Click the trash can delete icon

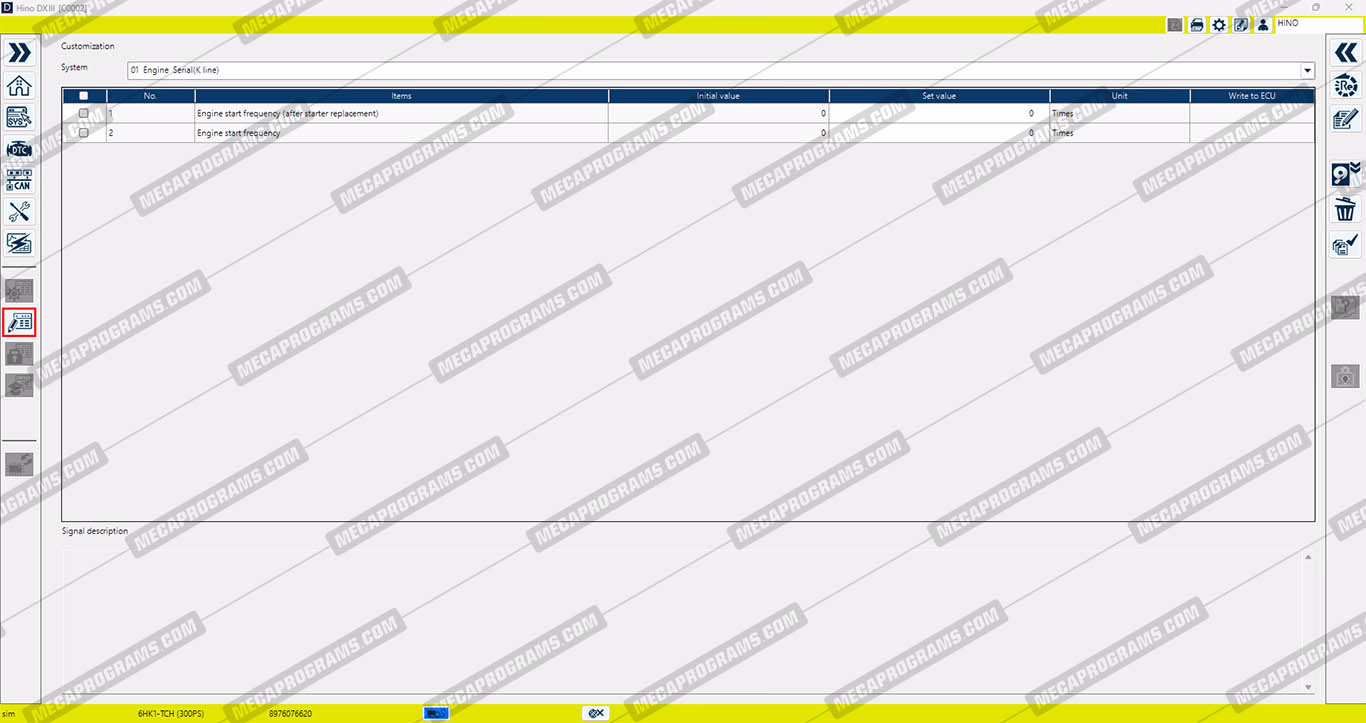click(1346, 209)
